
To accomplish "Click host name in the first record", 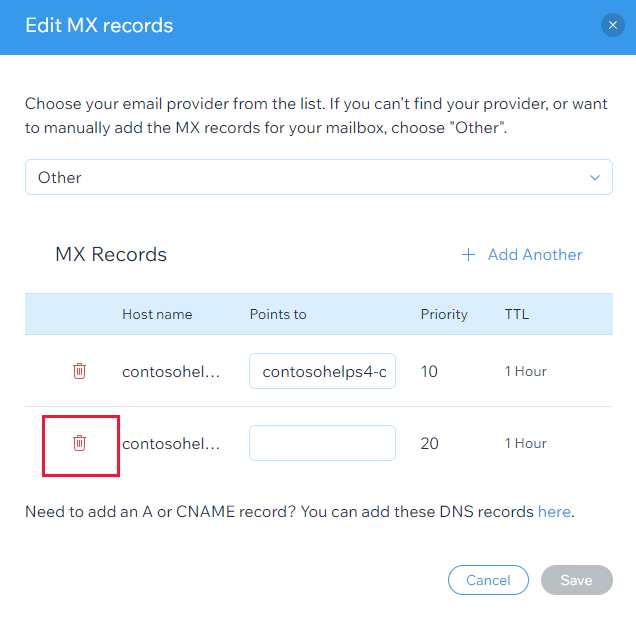I will point(170,372).
